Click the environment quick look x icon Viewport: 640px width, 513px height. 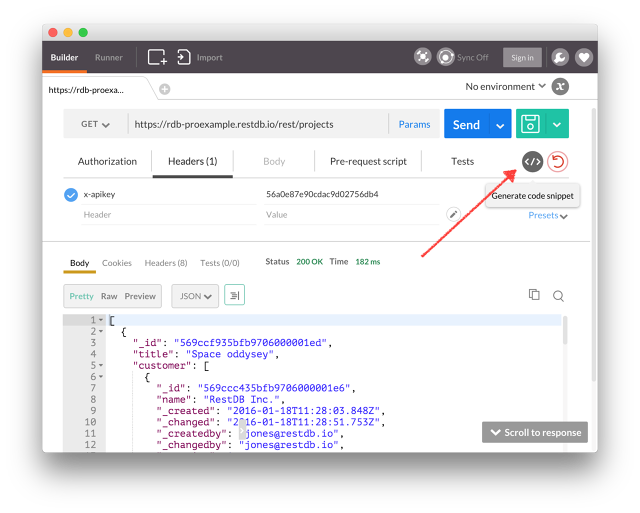point(560,87)
